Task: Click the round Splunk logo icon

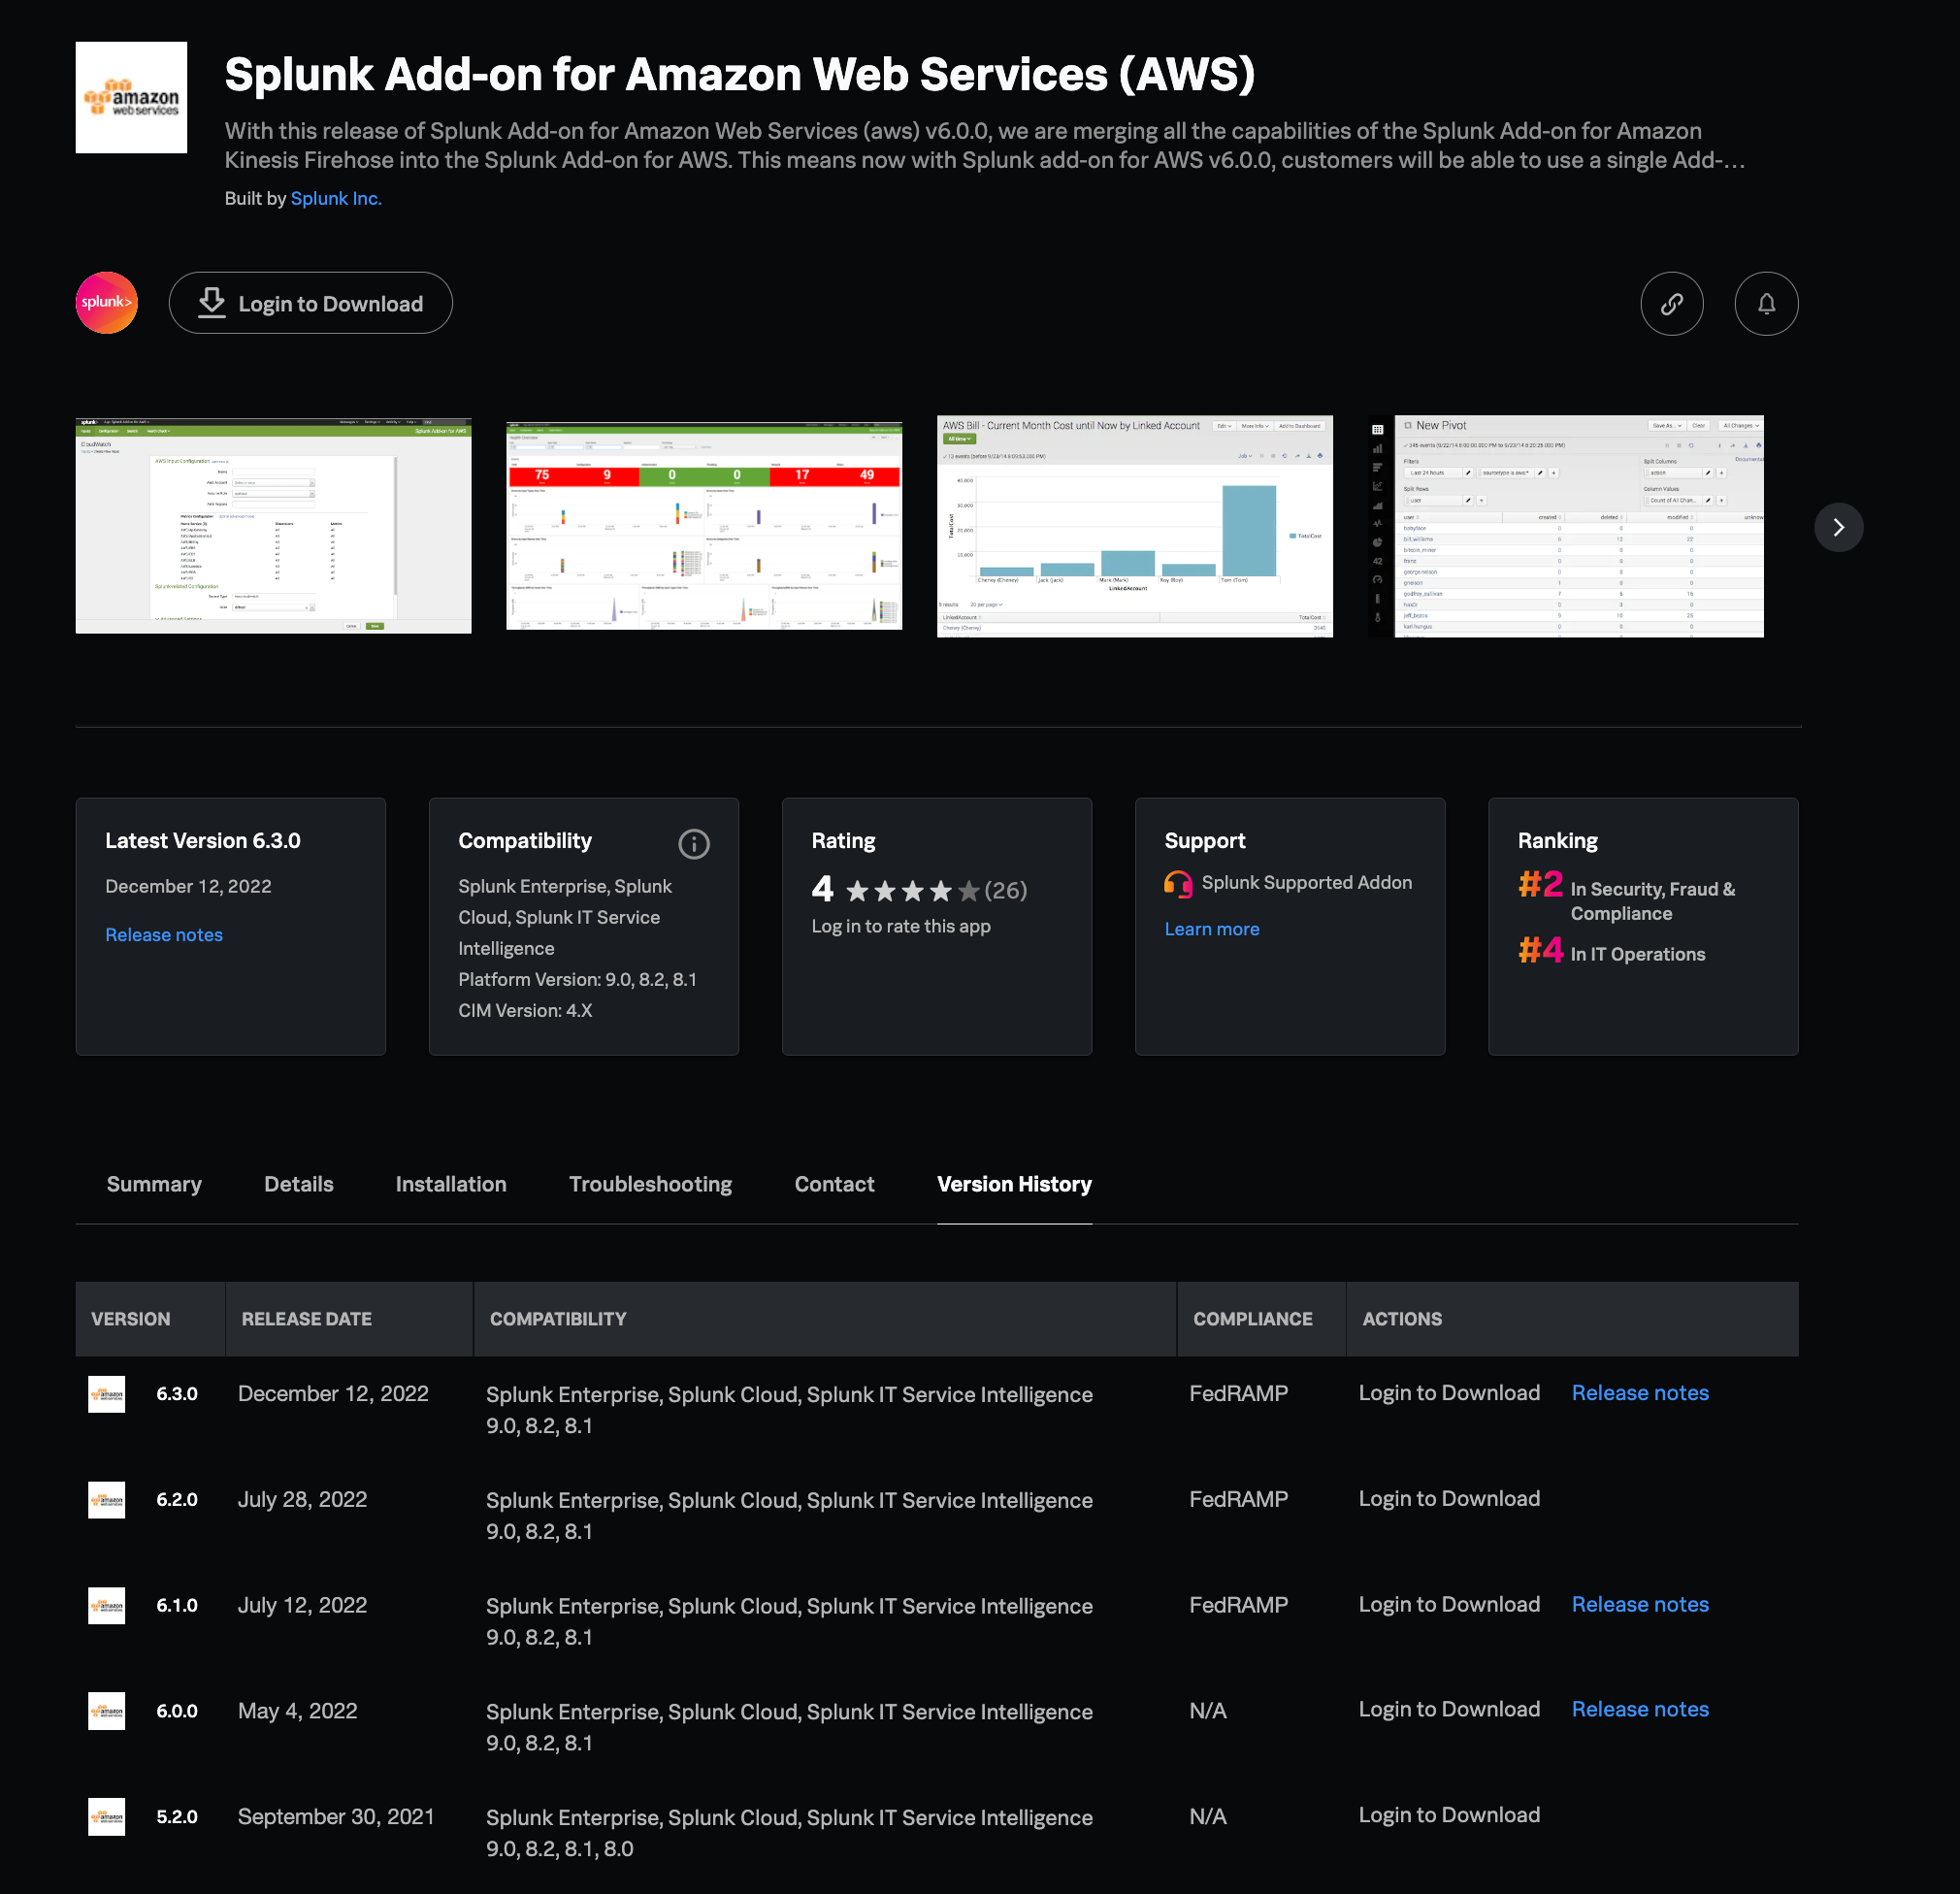Action: [107, 303]
